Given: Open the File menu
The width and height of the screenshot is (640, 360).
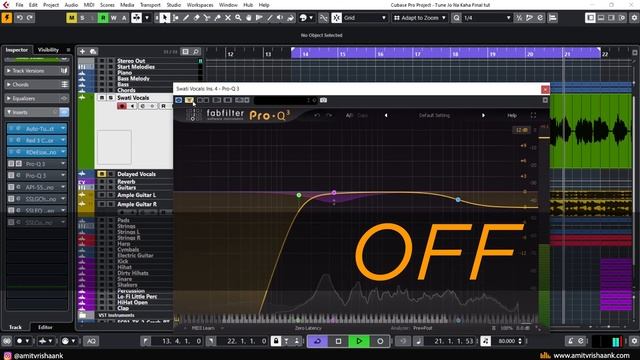Looking at the screenshot, I should point(19,5).
